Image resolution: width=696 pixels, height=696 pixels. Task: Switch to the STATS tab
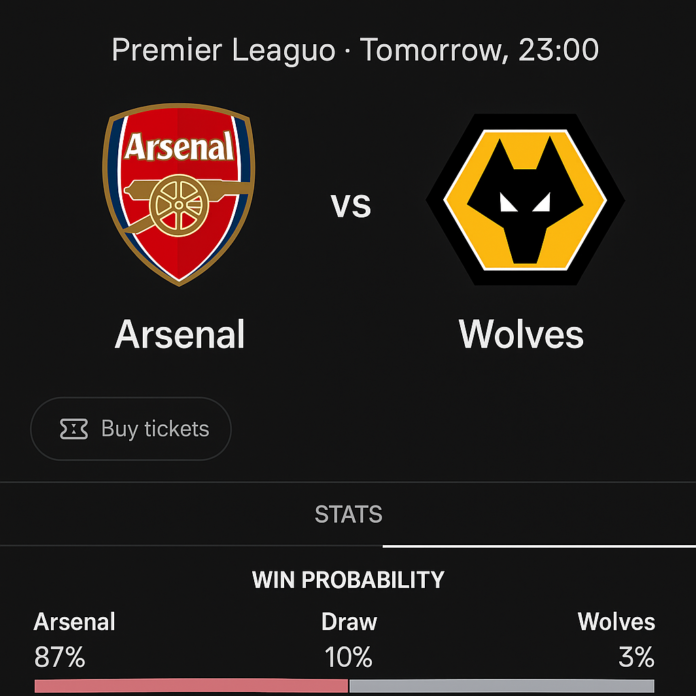coord(348,515)
